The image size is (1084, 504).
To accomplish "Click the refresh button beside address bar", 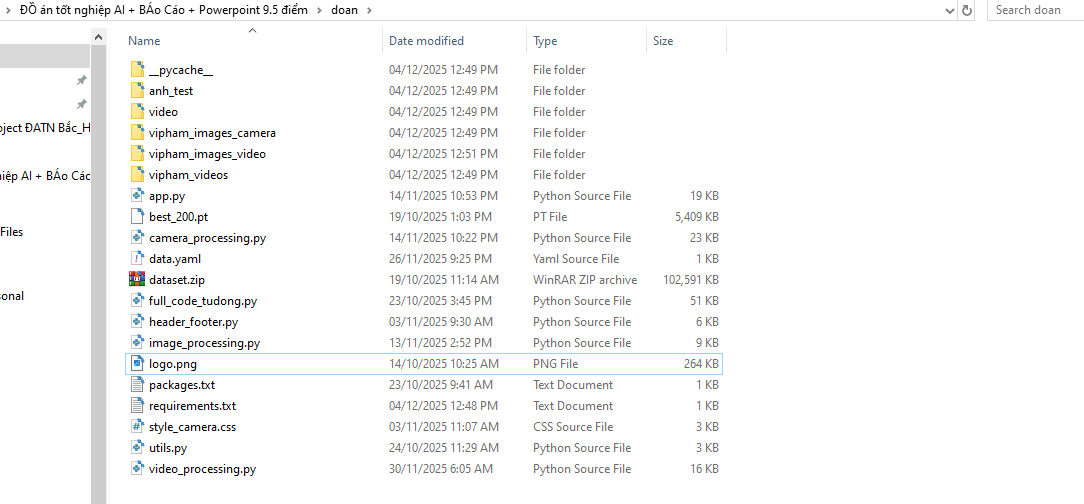I will 967,10.
